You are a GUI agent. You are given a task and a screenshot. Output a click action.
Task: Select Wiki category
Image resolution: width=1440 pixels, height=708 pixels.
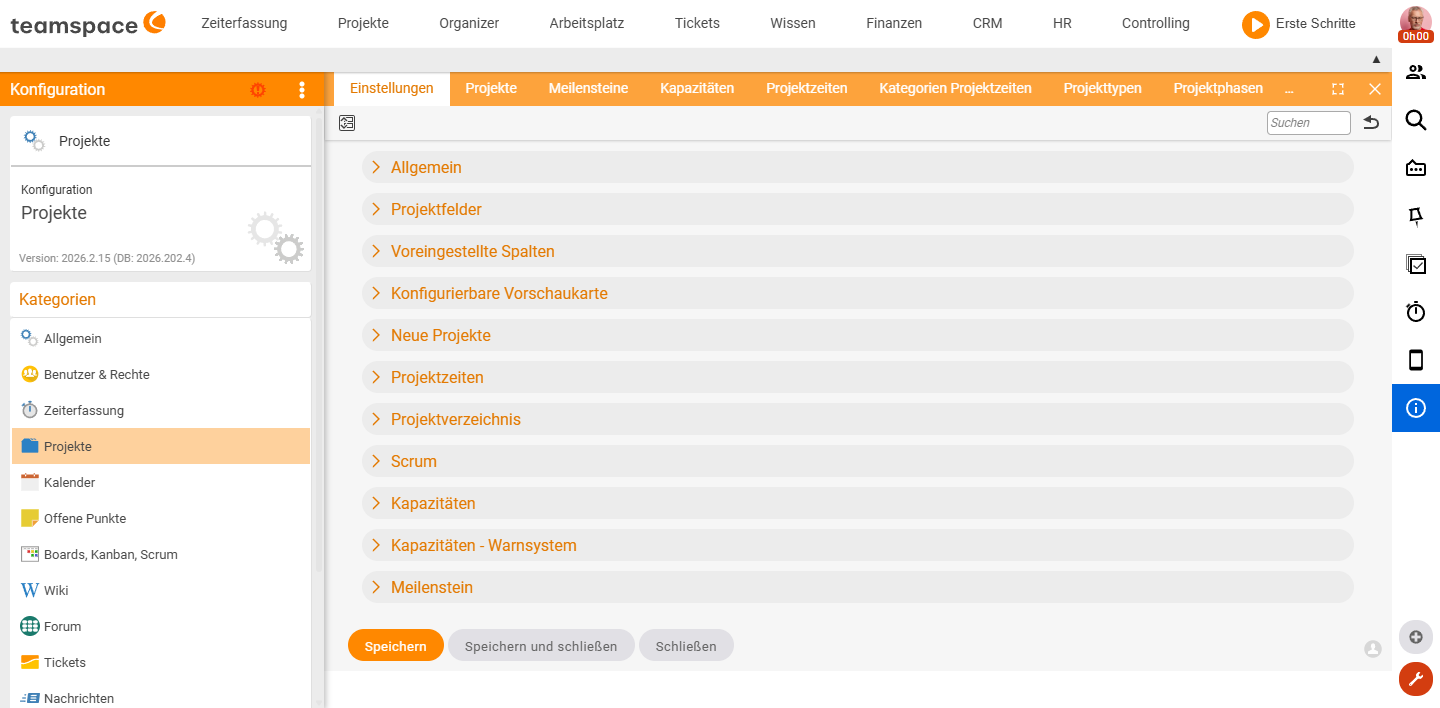pos(161,590)
